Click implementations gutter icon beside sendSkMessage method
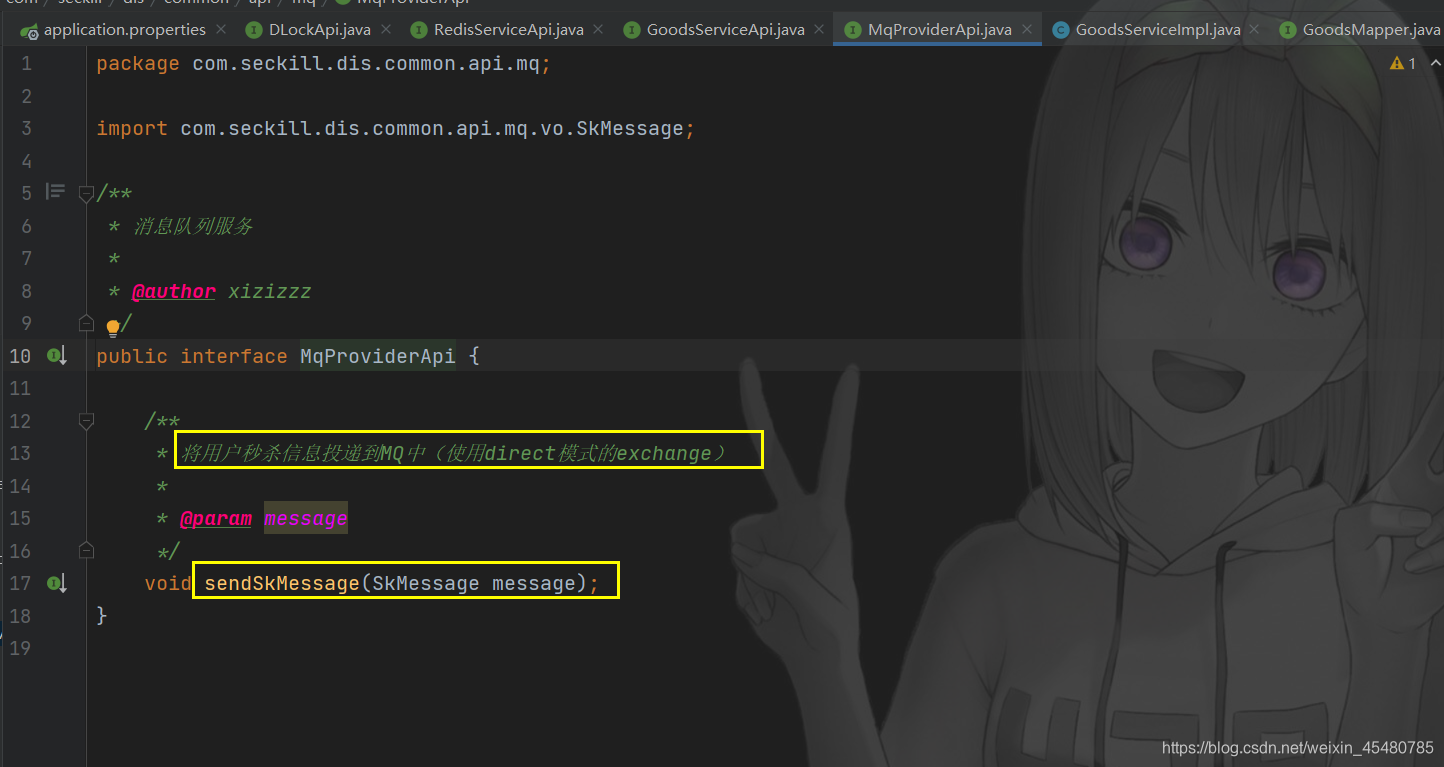Screen dimensions: 1444x767 [56, 583]
